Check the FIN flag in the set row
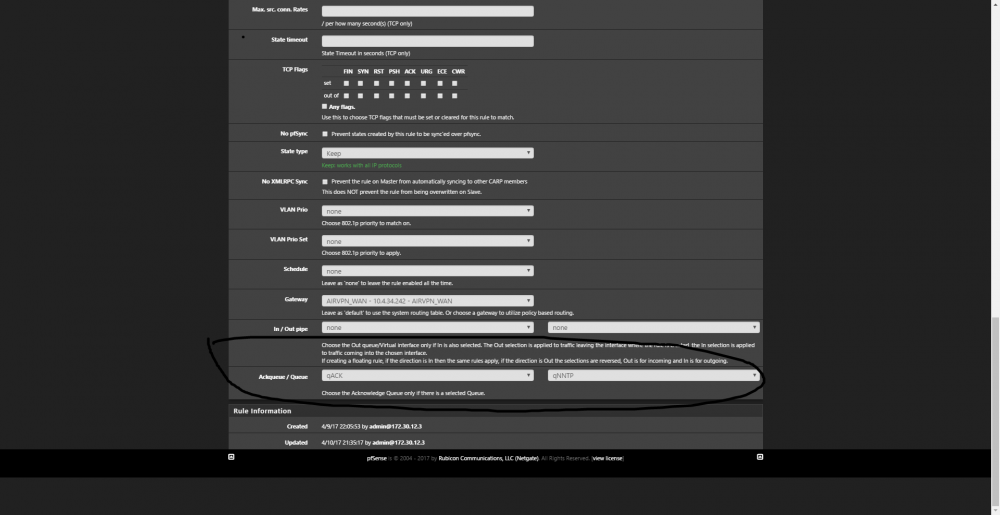 [x=346, y=83]
